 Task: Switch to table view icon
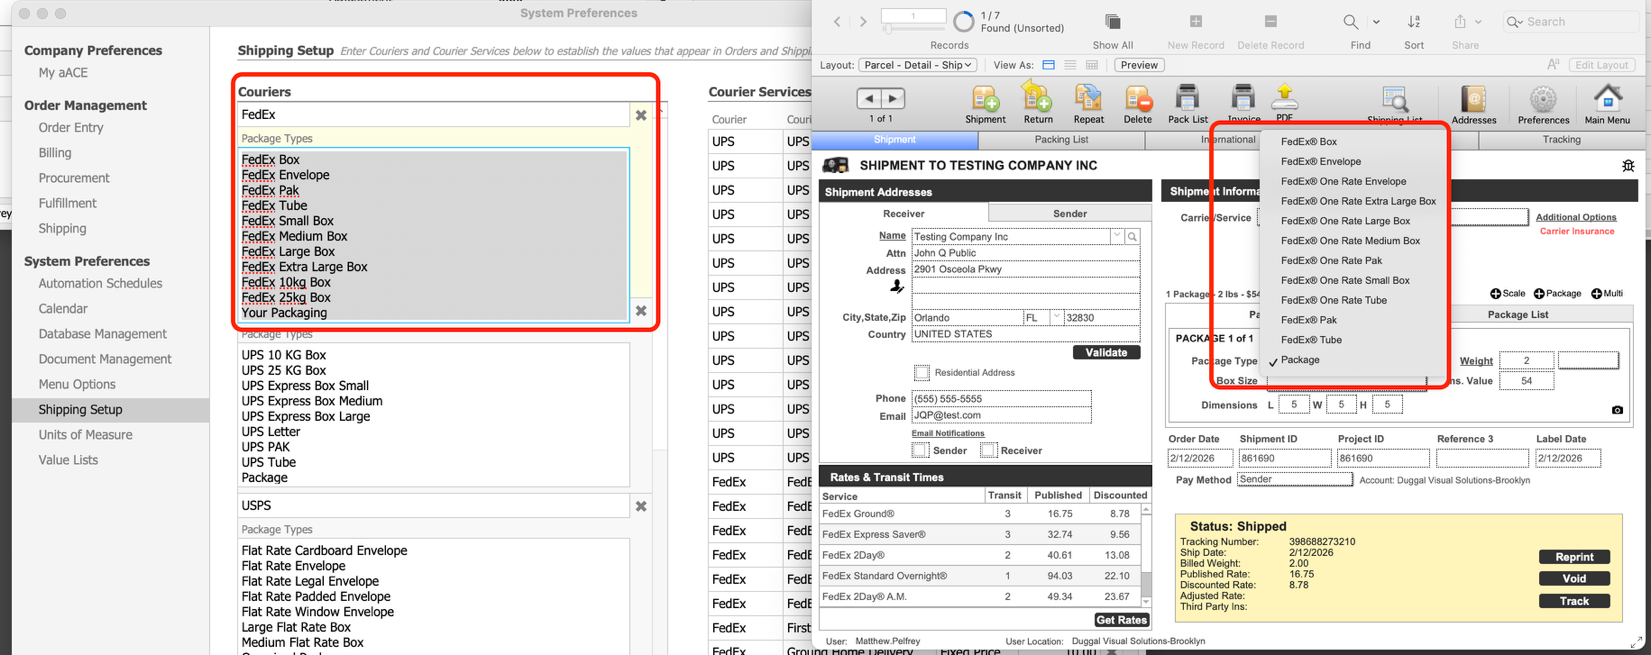pos(1092,65)
